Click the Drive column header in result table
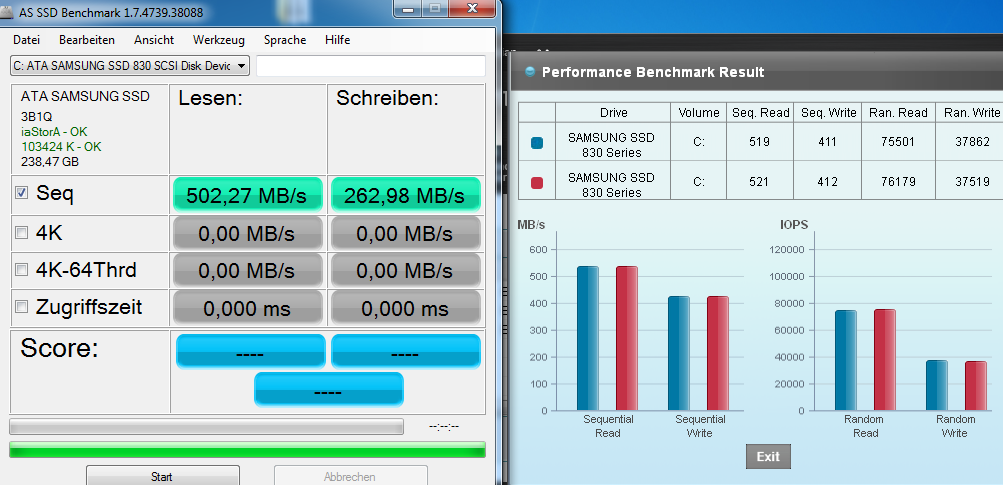 (613, 113)
